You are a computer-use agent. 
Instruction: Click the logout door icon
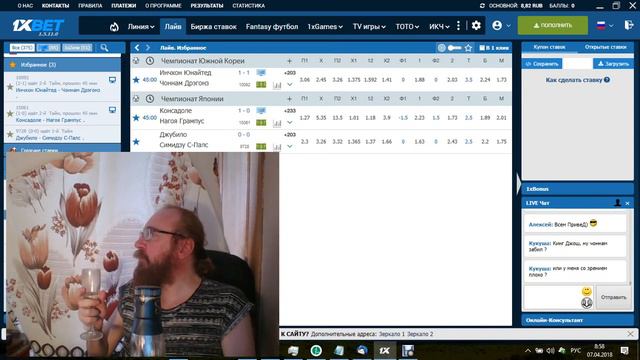tap(629, 25)
